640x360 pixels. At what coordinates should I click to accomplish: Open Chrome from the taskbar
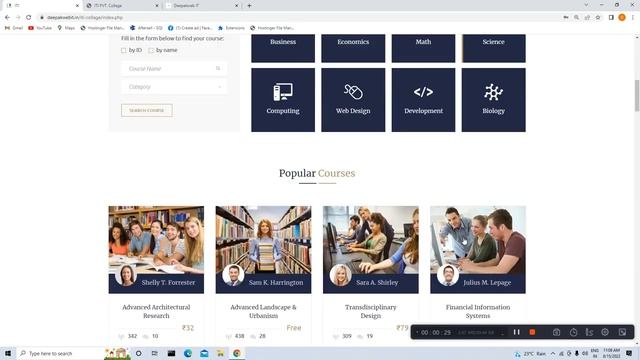click(237, 353)
